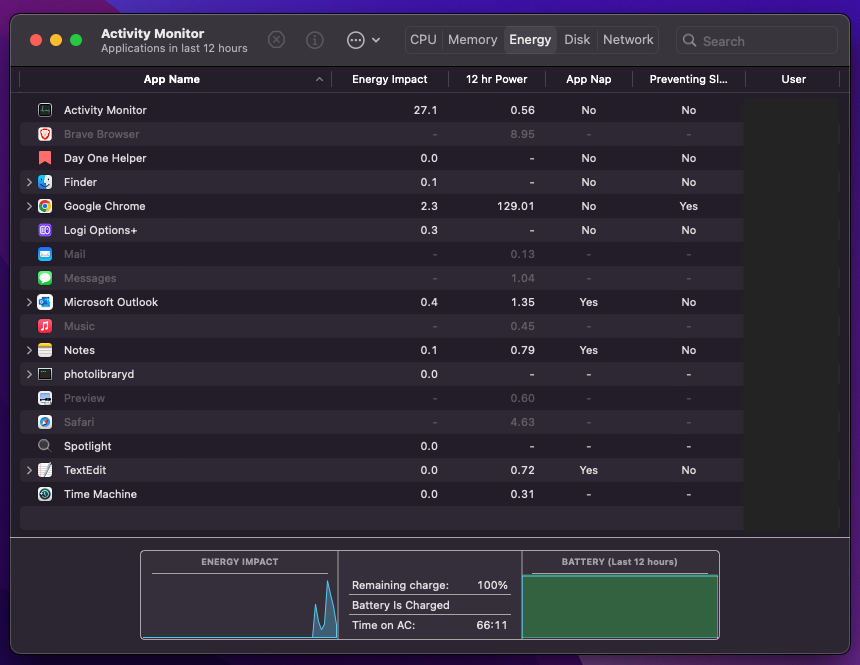Select the Preview app icon
Screen dimensions: 860x665
pyautogui.click(x=45, y=398)
